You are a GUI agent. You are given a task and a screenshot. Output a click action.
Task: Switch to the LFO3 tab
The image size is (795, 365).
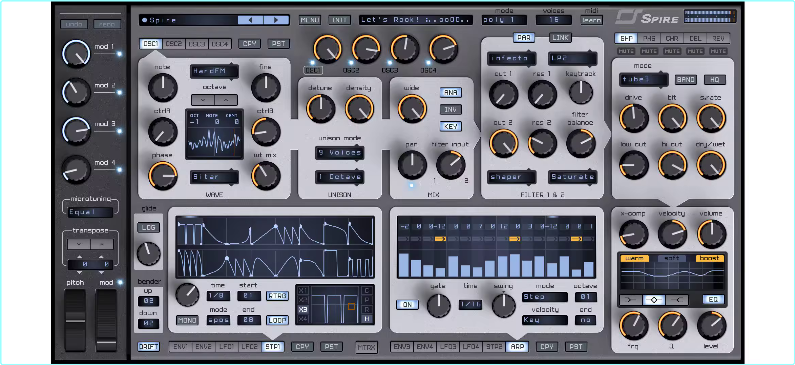click(x=448, y=347)
